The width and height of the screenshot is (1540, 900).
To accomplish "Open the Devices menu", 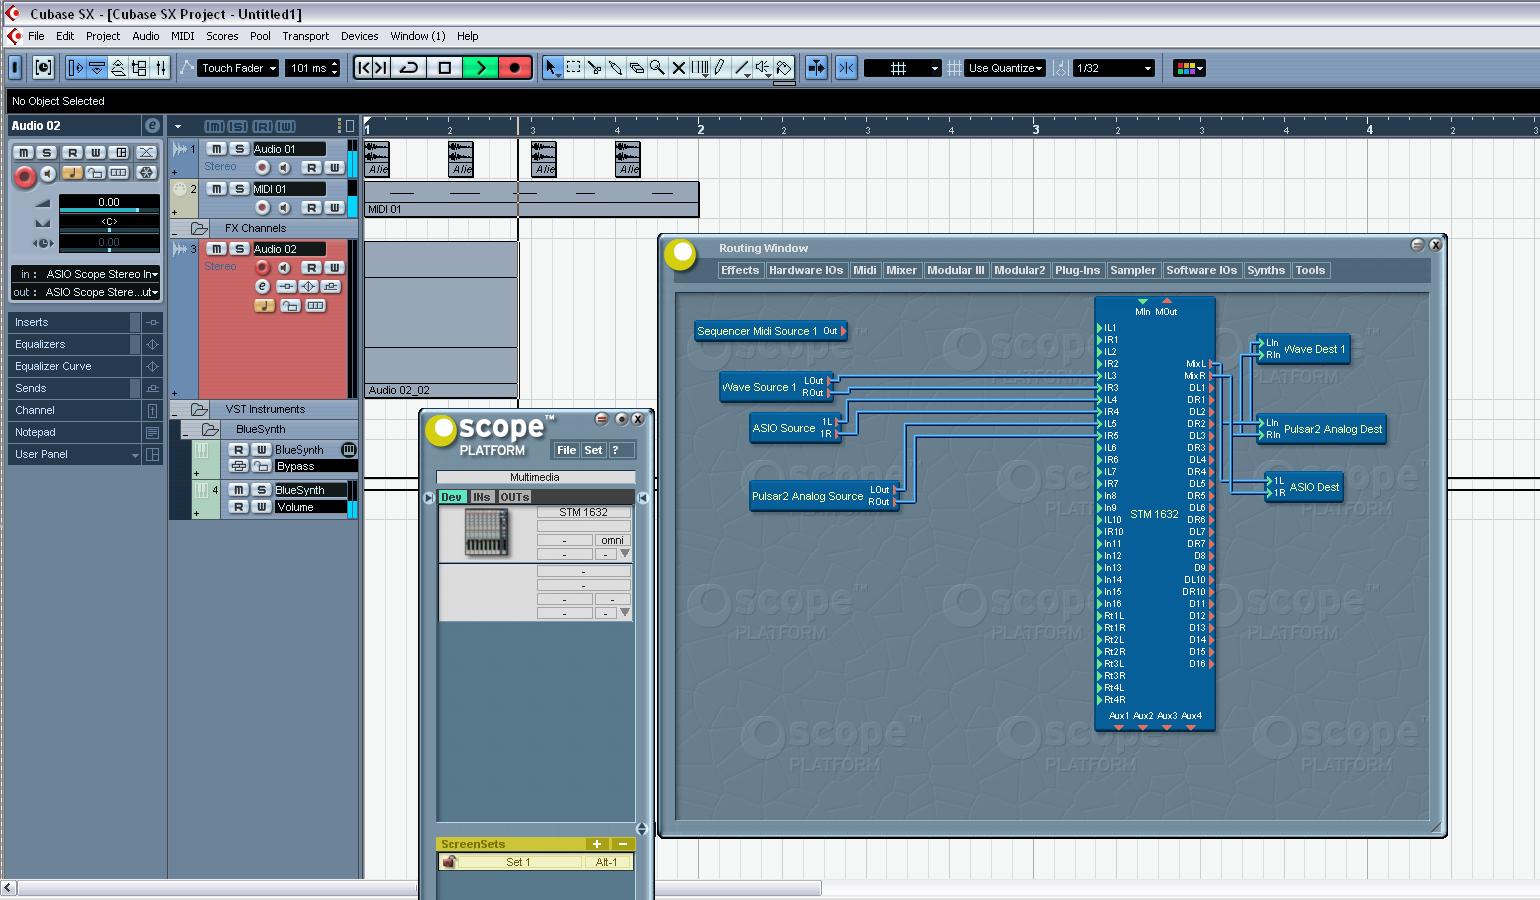I will [x=360, y=35].
